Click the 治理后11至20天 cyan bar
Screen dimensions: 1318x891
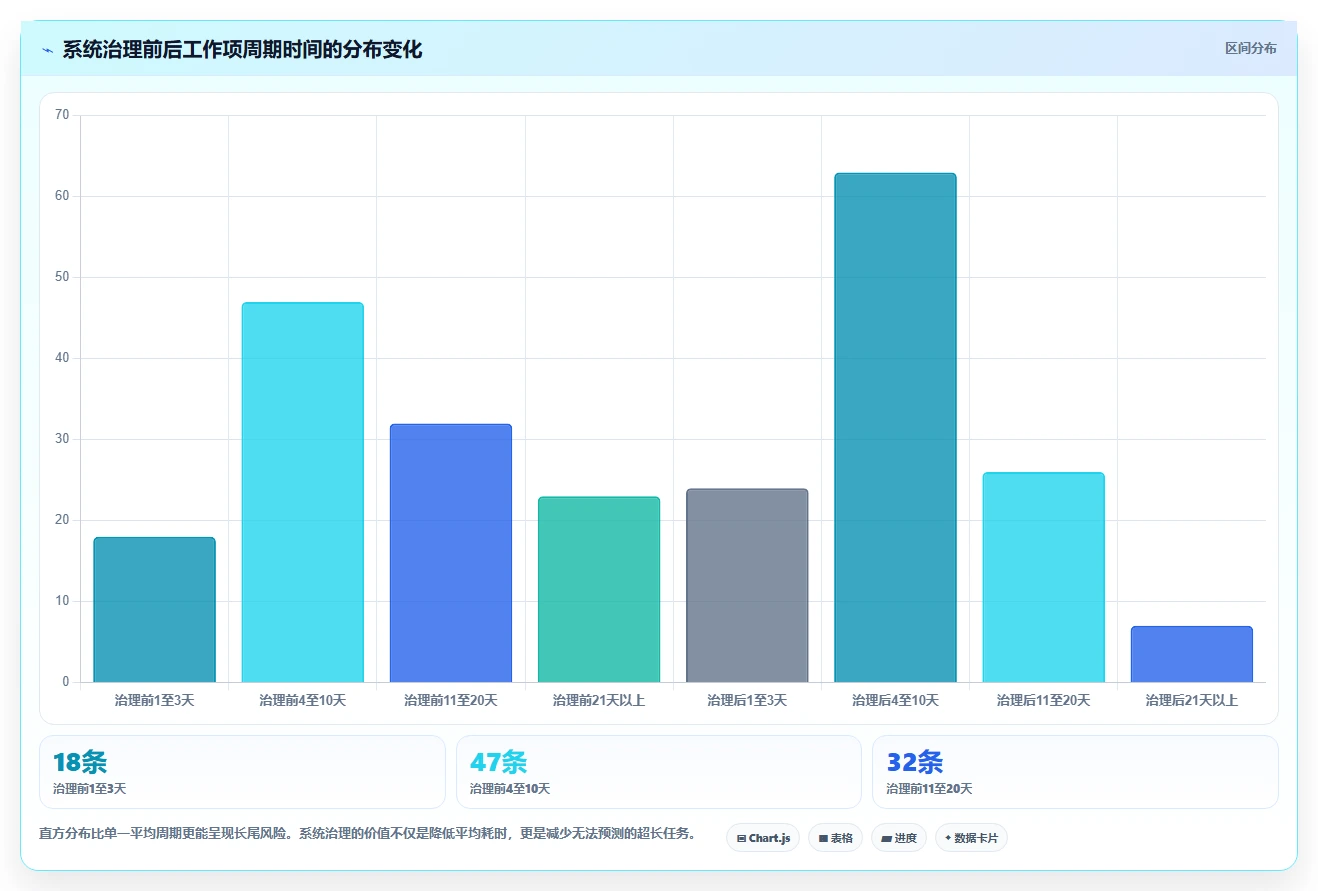[1044, 577]
